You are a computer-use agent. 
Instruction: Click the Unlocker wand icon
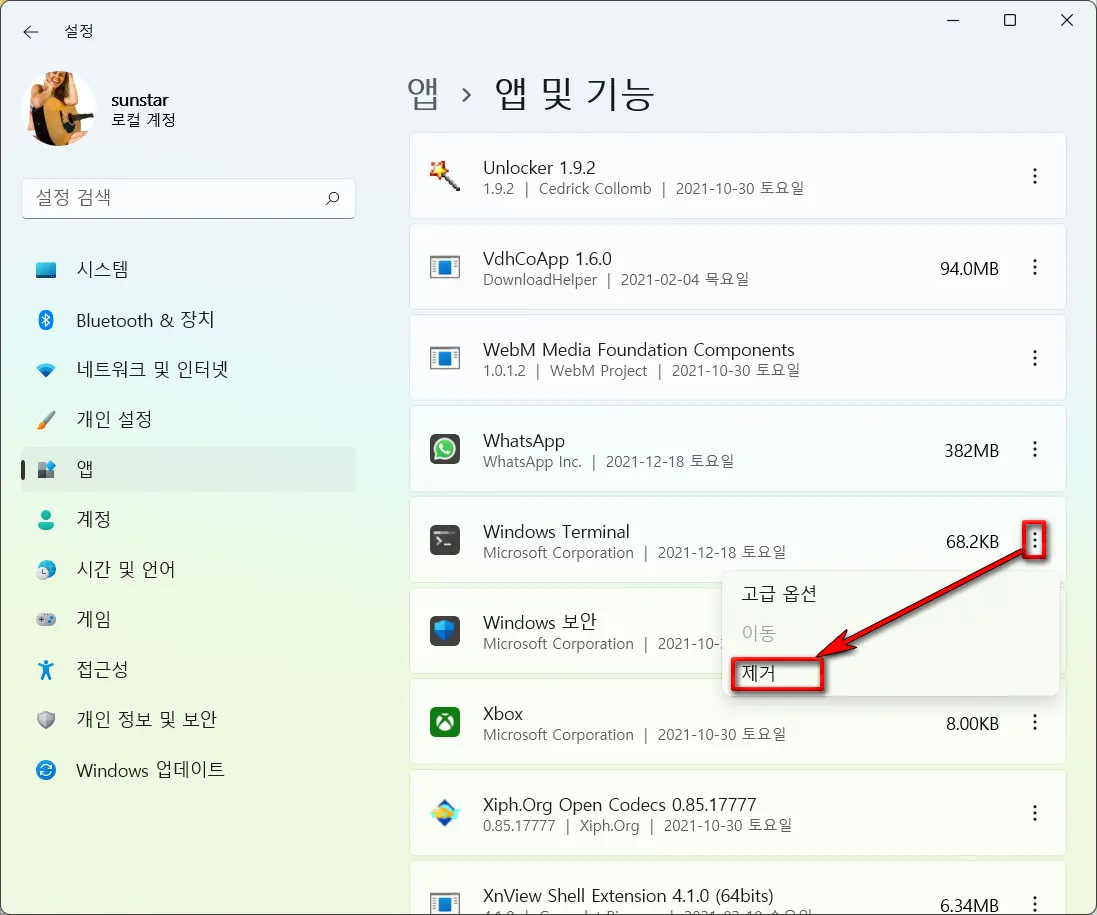445,176
